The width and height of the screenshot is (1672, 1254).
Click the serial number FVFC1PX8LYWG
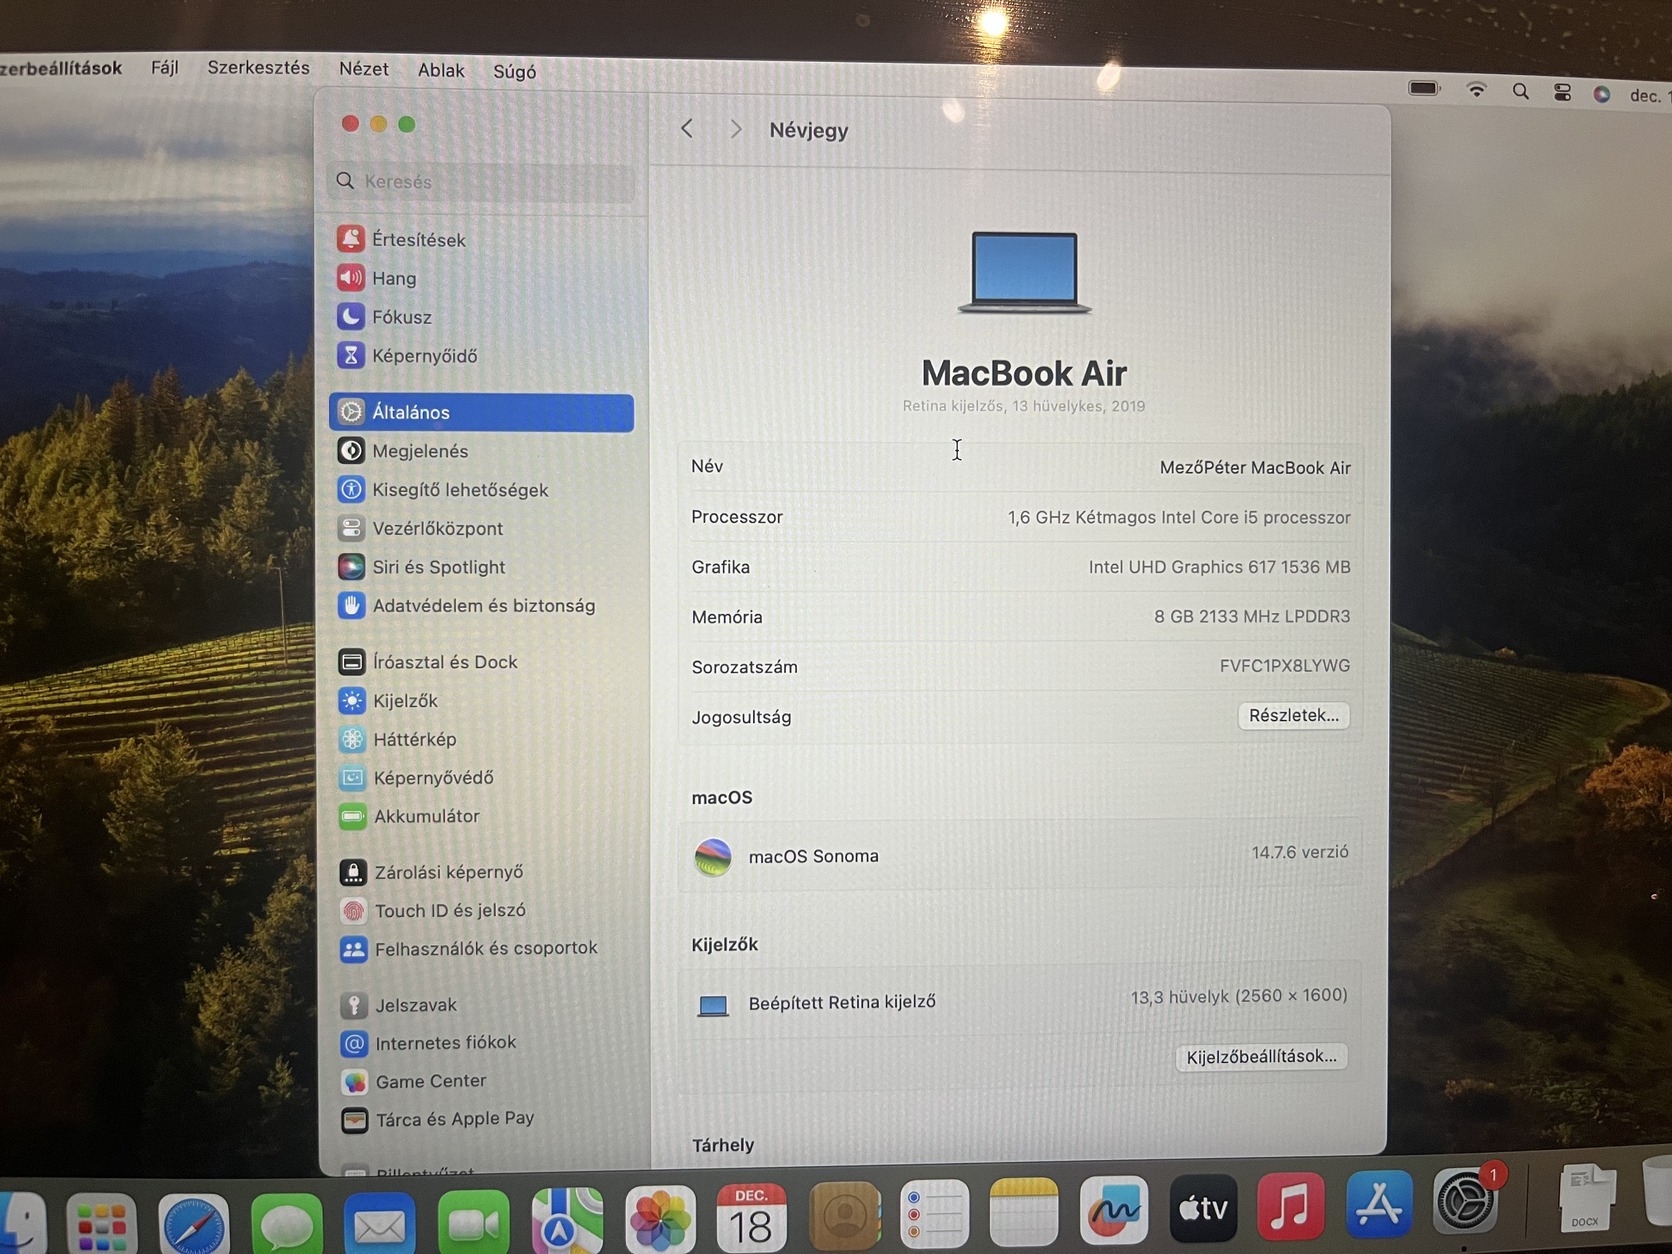[x=1284, y=666]
